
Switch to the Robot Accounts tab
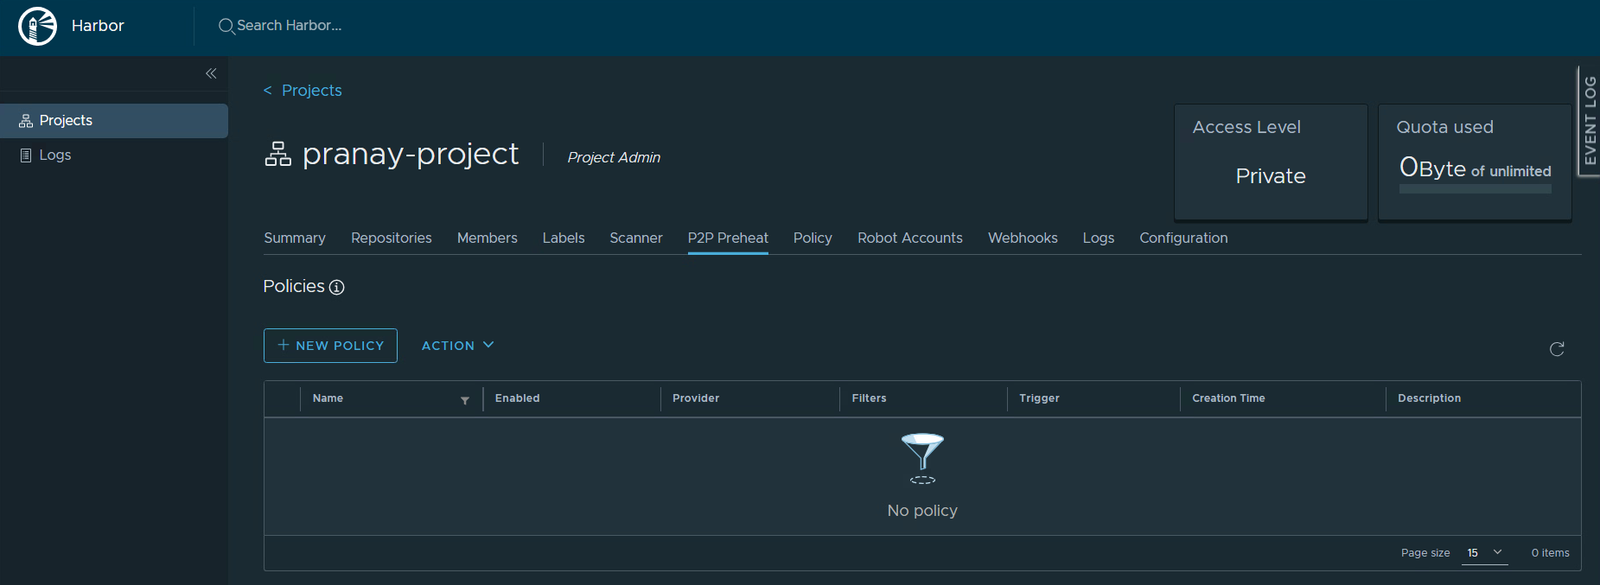(x=910, y=238)
